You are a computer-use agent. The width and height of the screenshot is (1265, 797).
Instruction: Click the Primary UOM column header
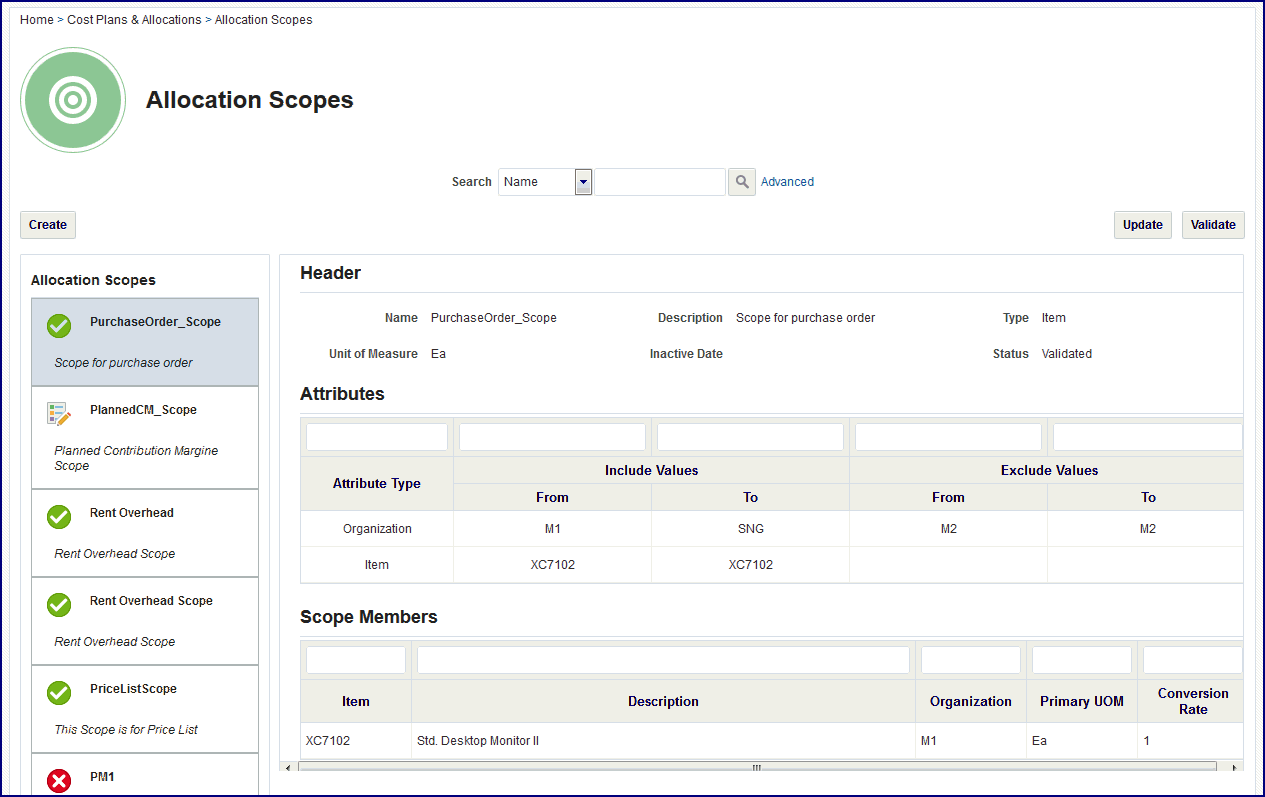coord(1082,701)
